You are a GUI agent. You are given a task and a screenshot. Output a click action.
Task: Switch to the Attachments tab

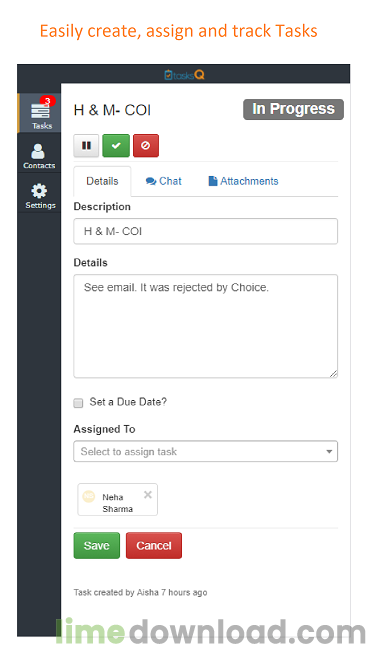[x=243, y=181]
